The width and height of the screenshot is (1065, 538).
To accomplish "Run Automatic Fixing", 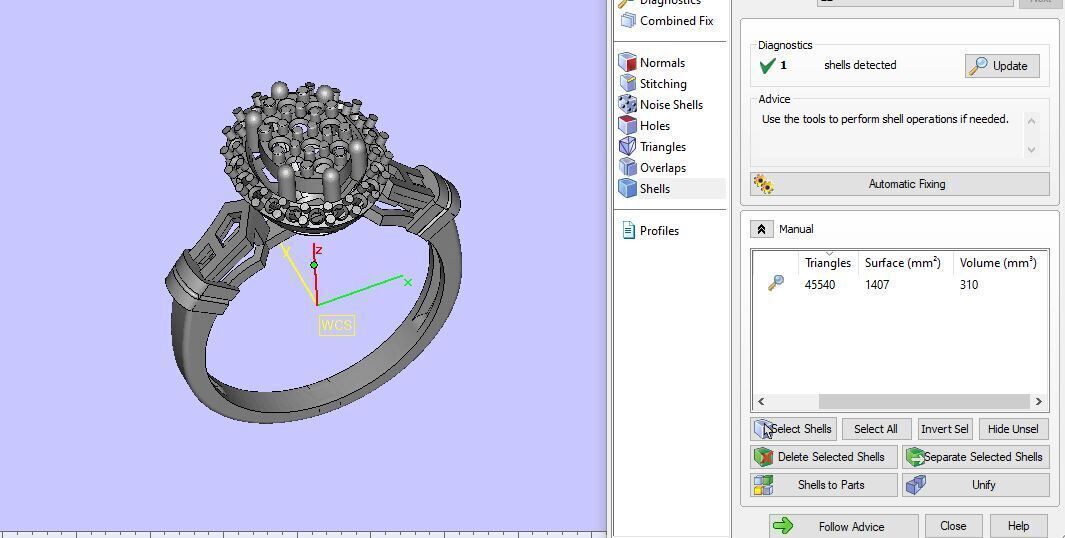I will pyautogui.click(x=900, y=184).
